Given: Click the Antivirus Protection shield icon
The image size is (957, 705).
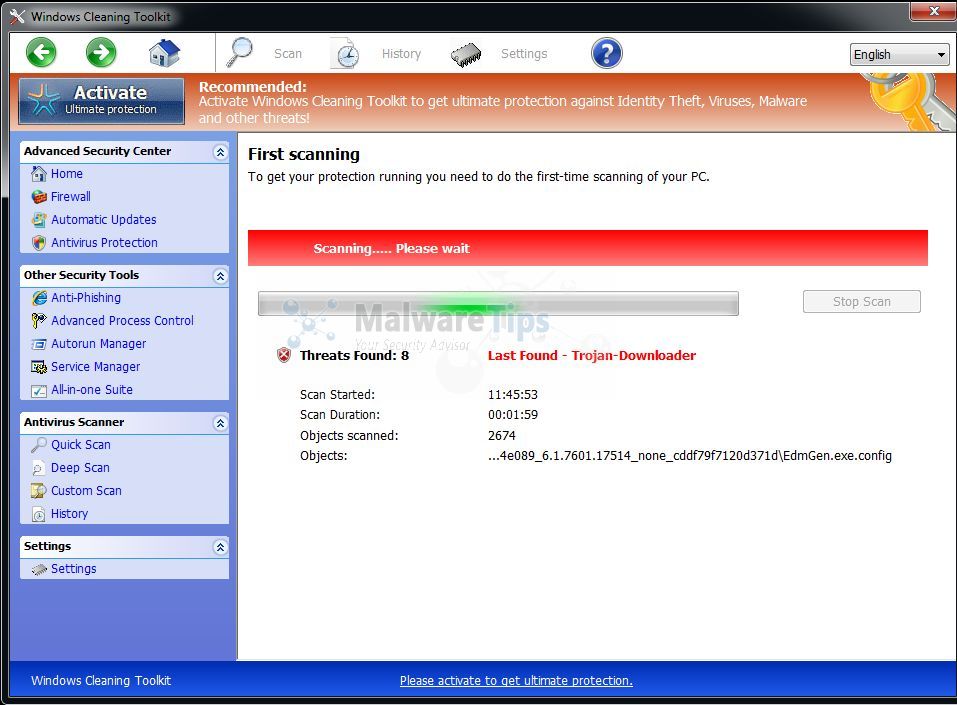Looking at the screenshot, I should pyautogui.click(x=39, y=243).
